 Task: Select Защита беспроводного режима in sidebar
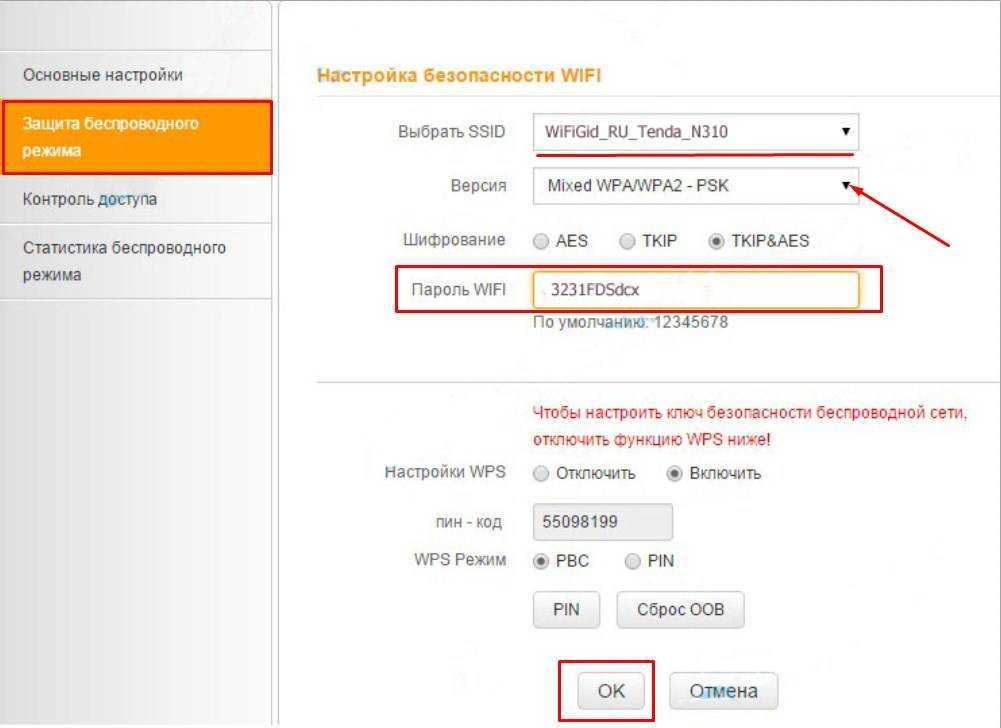click(137, 137)
